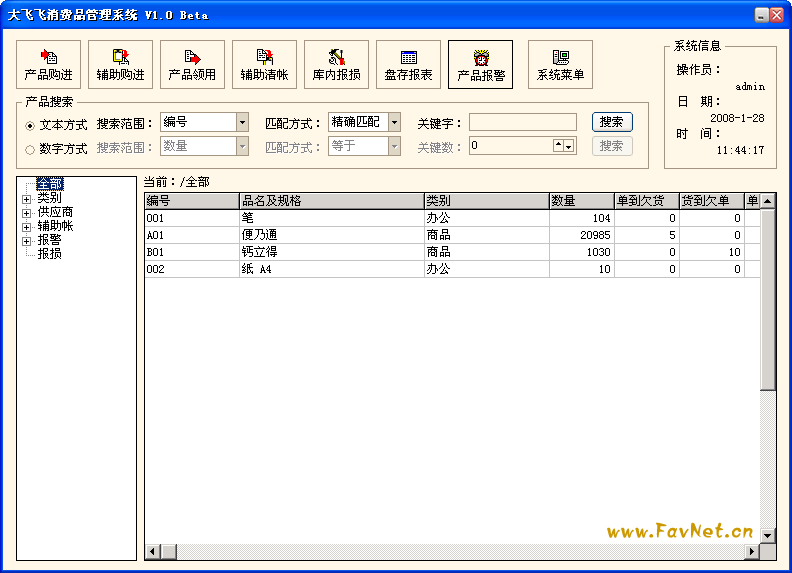This screenshot has width=792, height=573.
Task: Decrease 关键数 value with down spinner
Action: tap(569, 146)
